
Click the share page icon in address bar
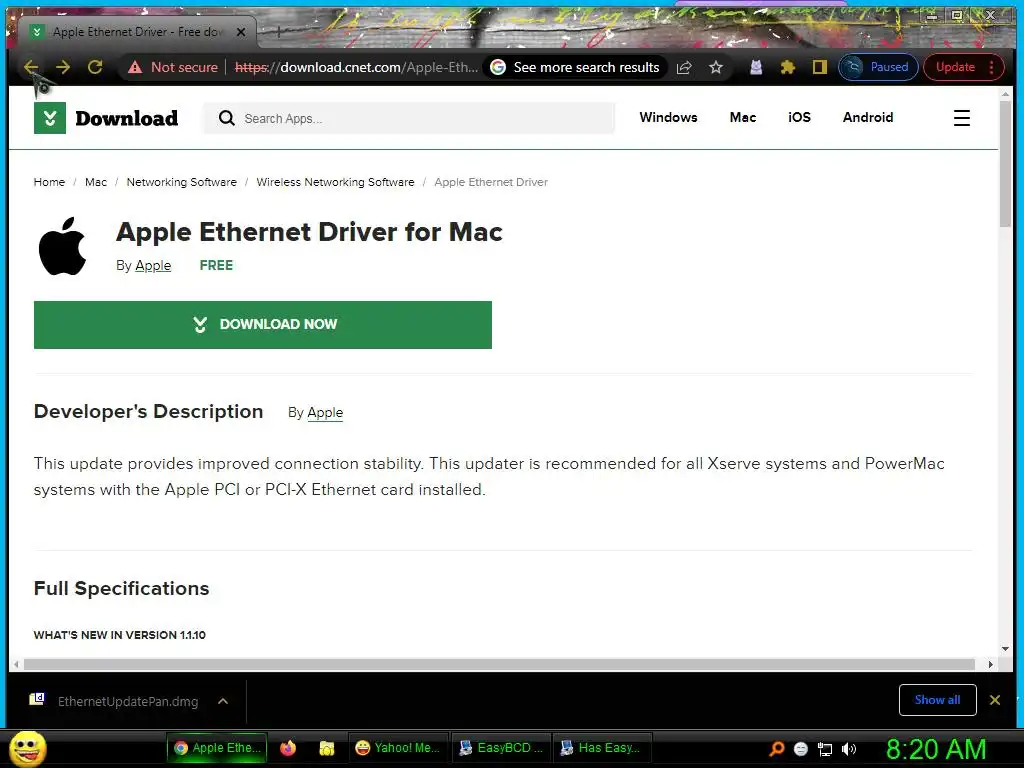tap(684, 67)
